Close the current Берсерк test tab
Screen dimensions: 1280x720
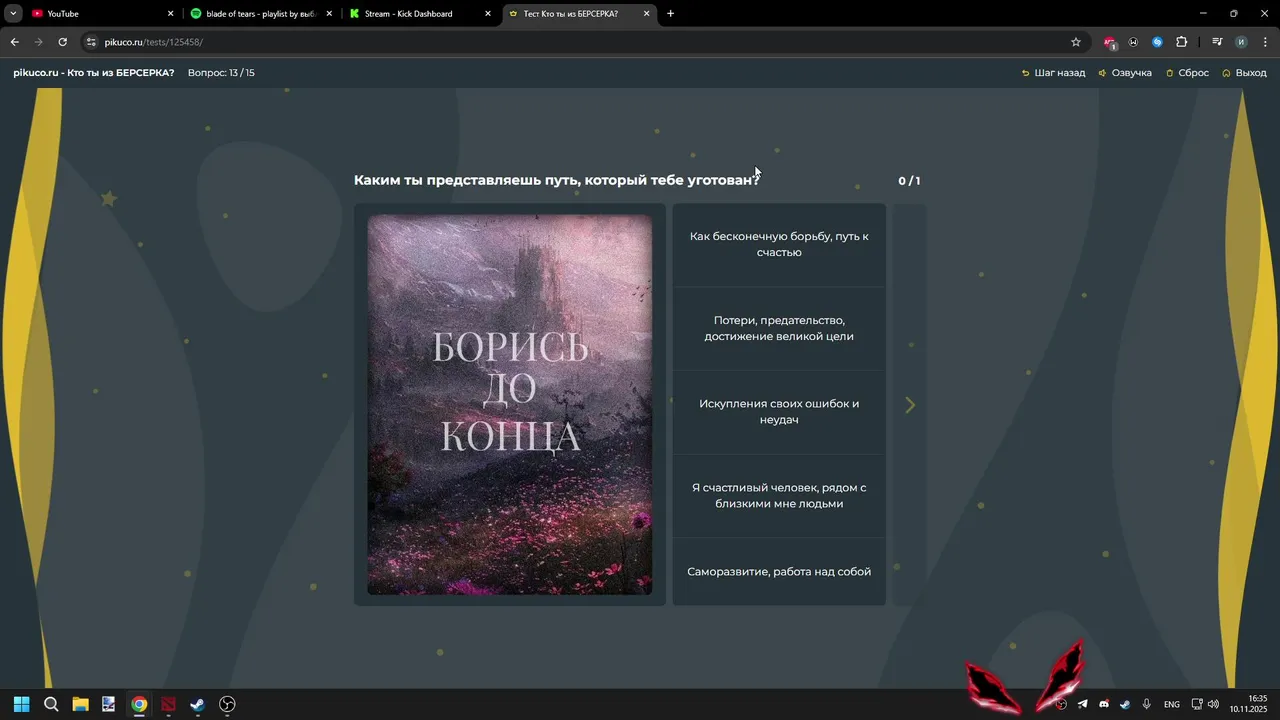pos(646,14)
